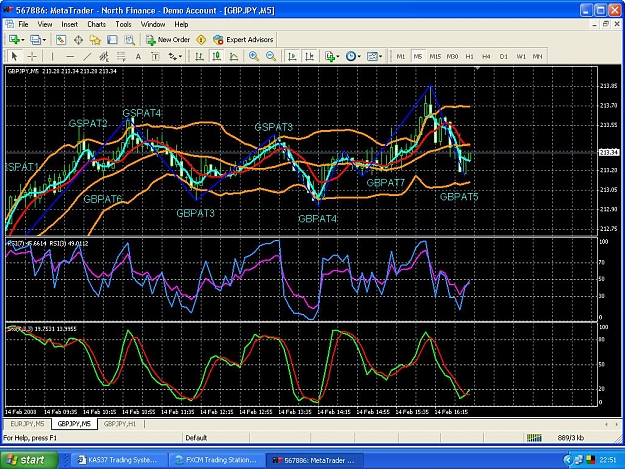
Task: Open the Strategy Tester icon
Action: [130, 39]
